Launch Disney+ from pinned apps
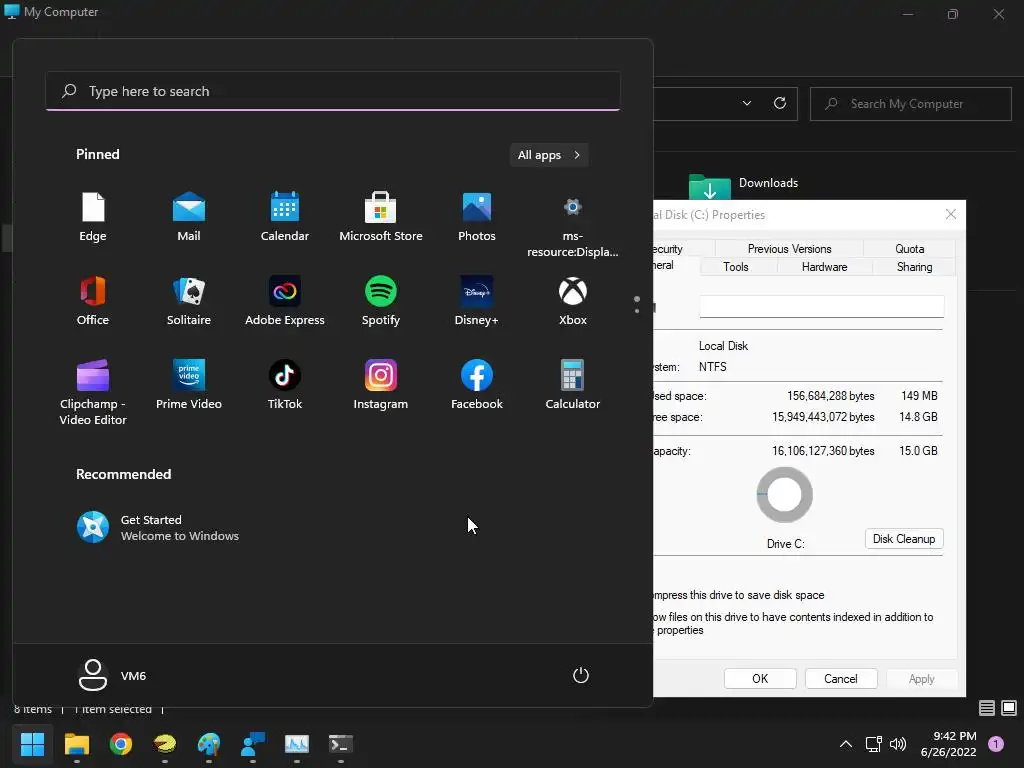Screen dimensions: 1024x768 pos(477,300)
